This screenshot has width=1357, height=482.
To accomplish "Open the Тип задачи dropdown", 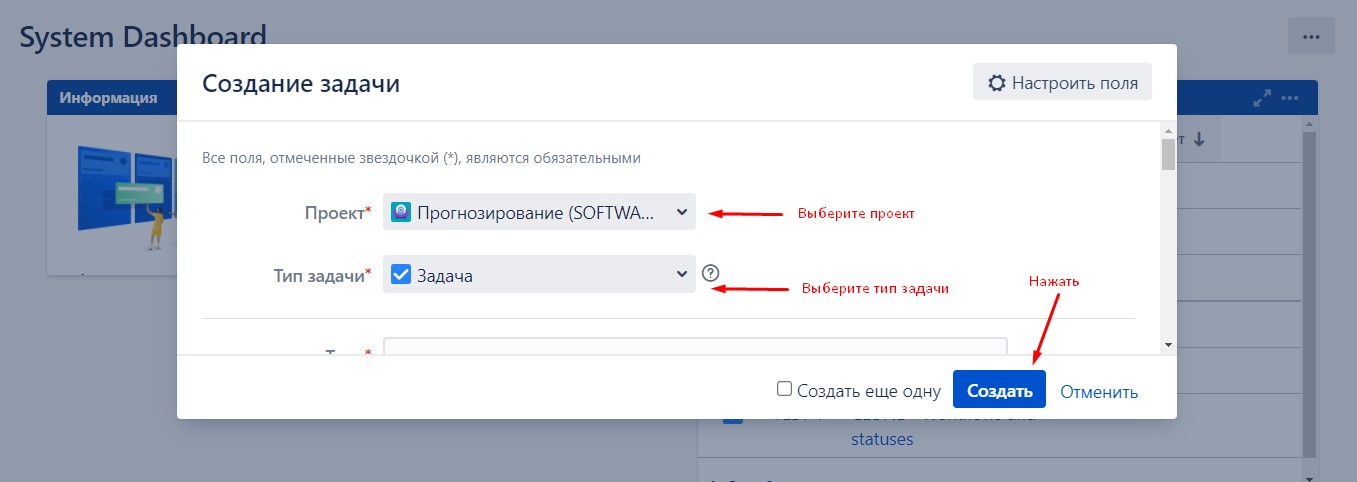I will (539, 274).
